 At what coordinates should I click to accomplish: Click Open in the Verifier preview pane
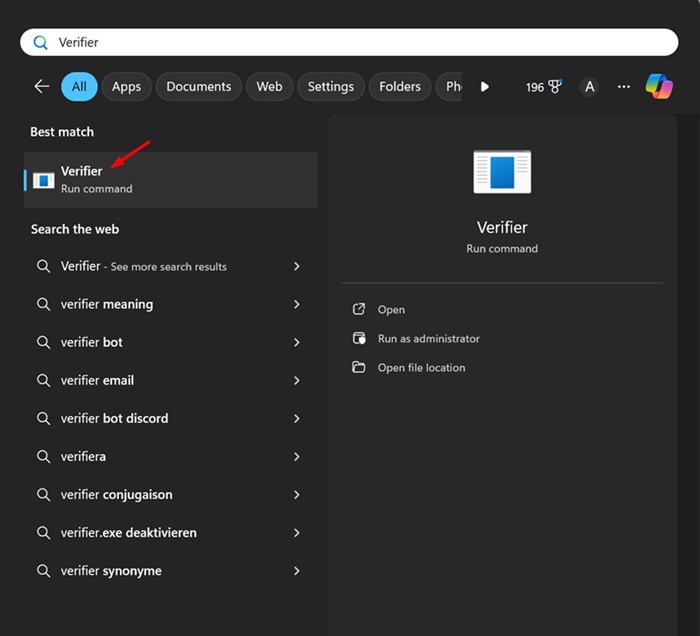click(391, 310)
